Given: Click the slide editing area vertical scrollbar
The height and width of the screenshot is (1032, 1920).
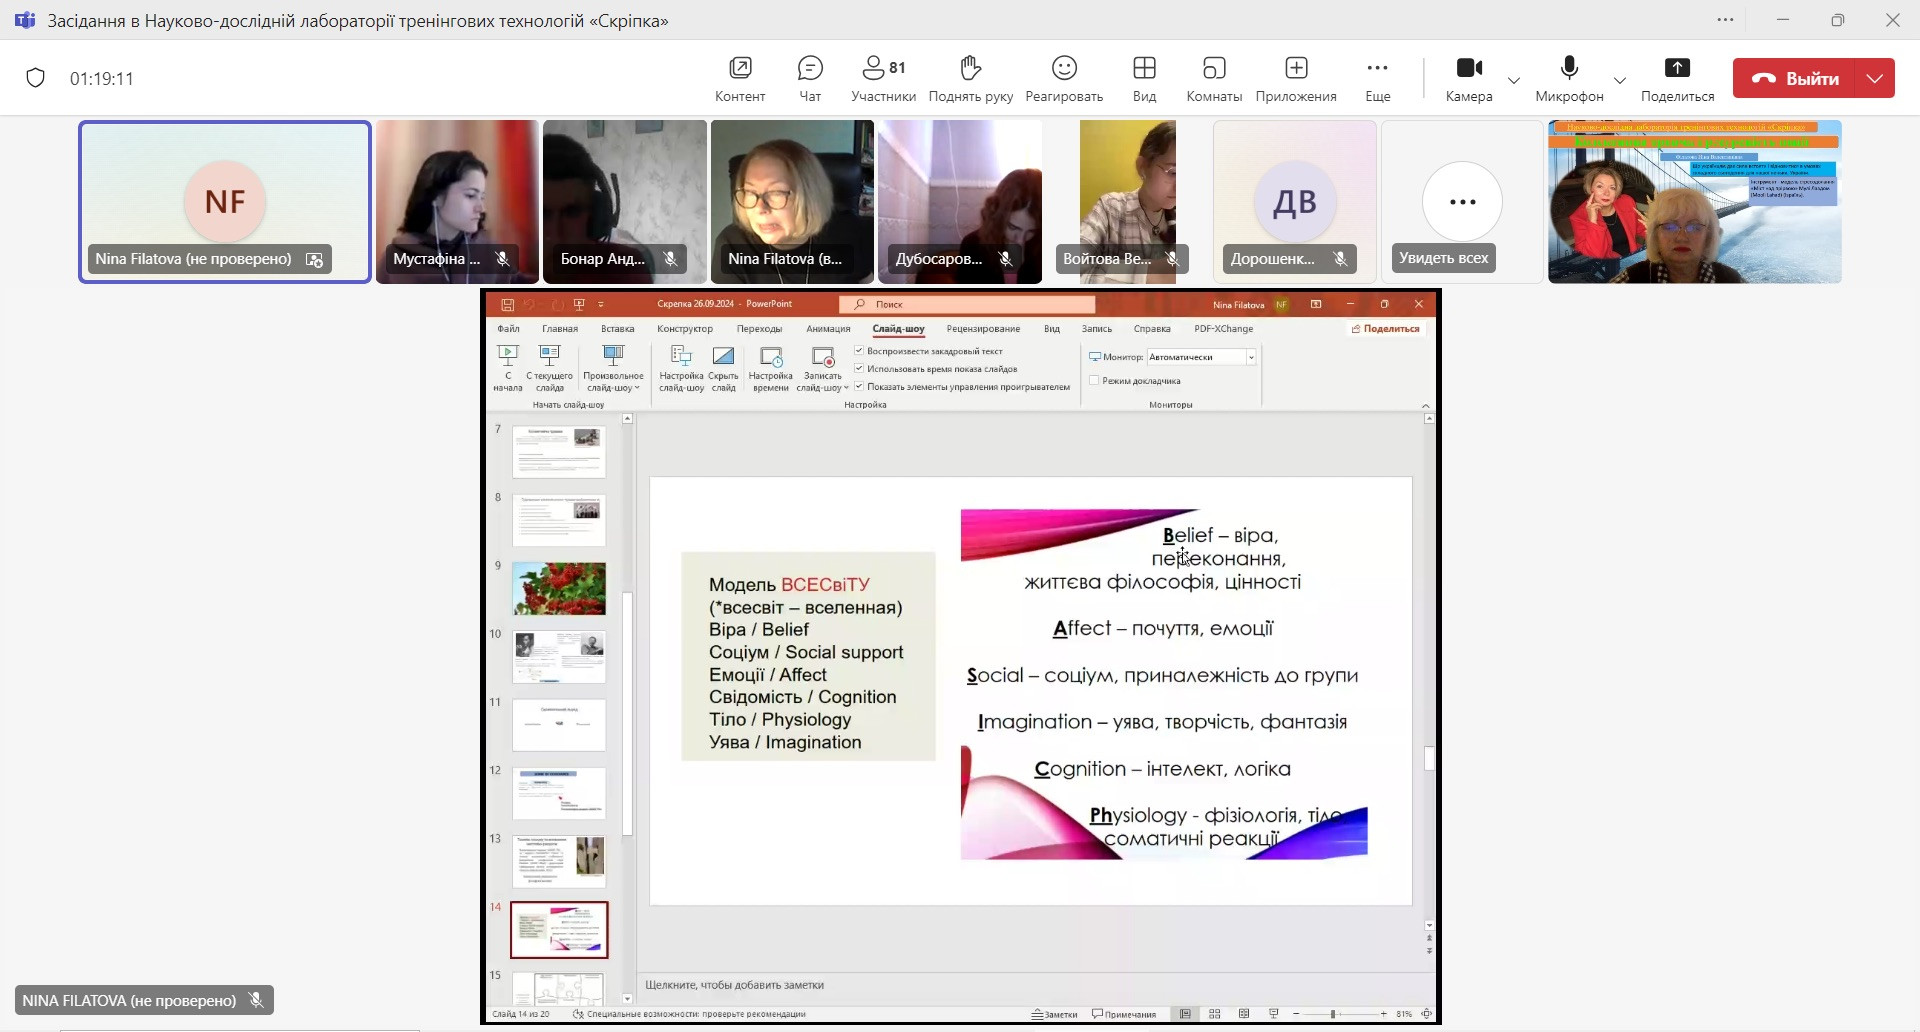Looking at the screenshot, I should [1429, 759].
